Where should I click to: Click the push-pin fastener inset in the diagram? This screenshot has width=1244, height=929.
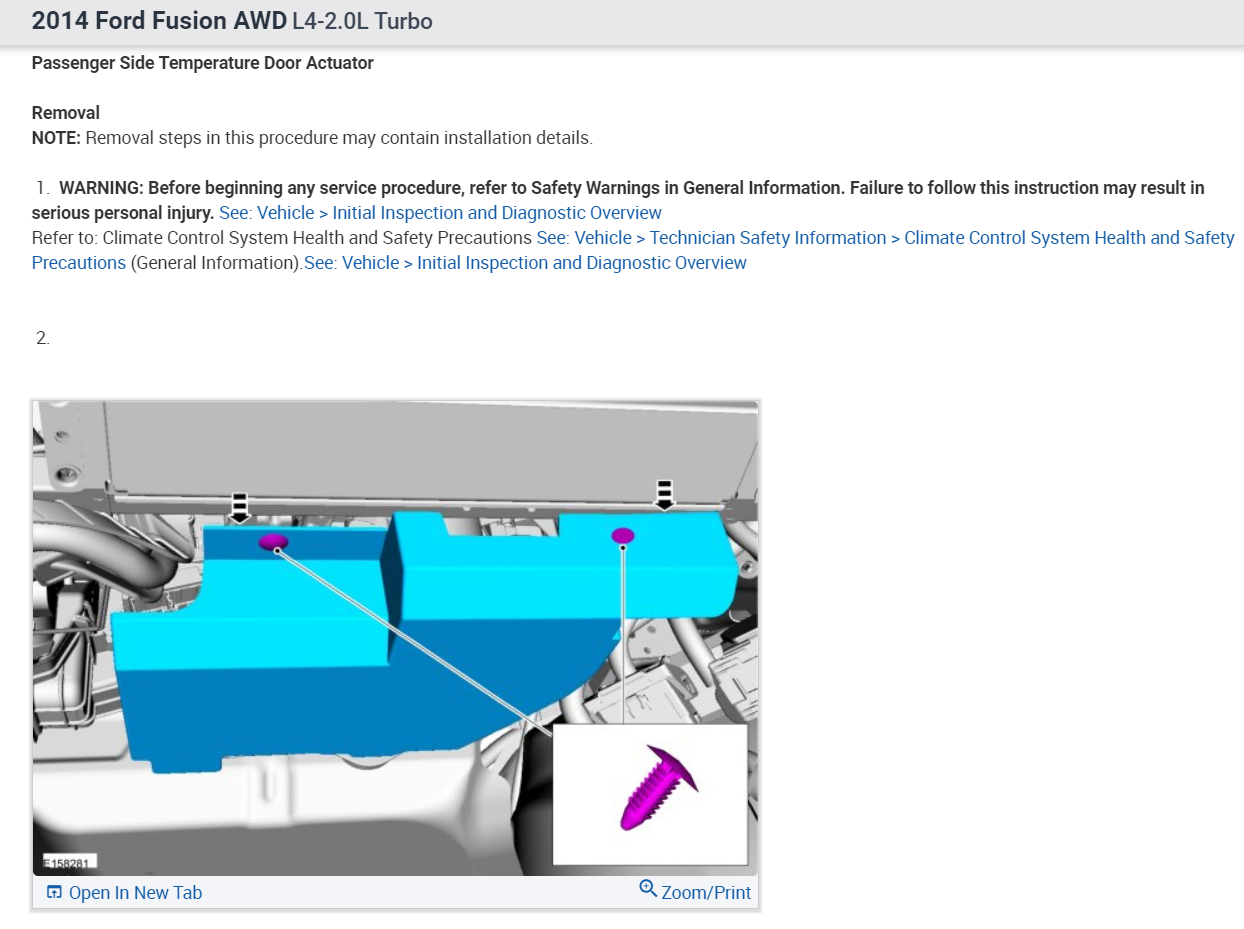(x=650, y=794)
